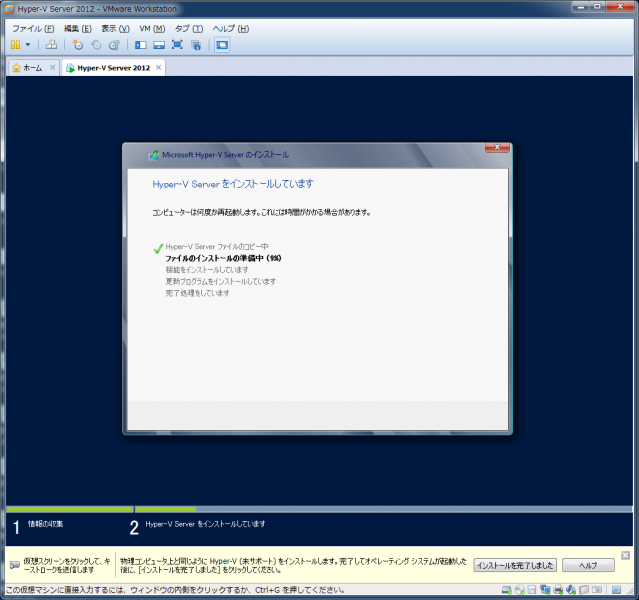The image size is (639, 600).
Task: Open the 編集 (E) menu
Action: point(78,29)
